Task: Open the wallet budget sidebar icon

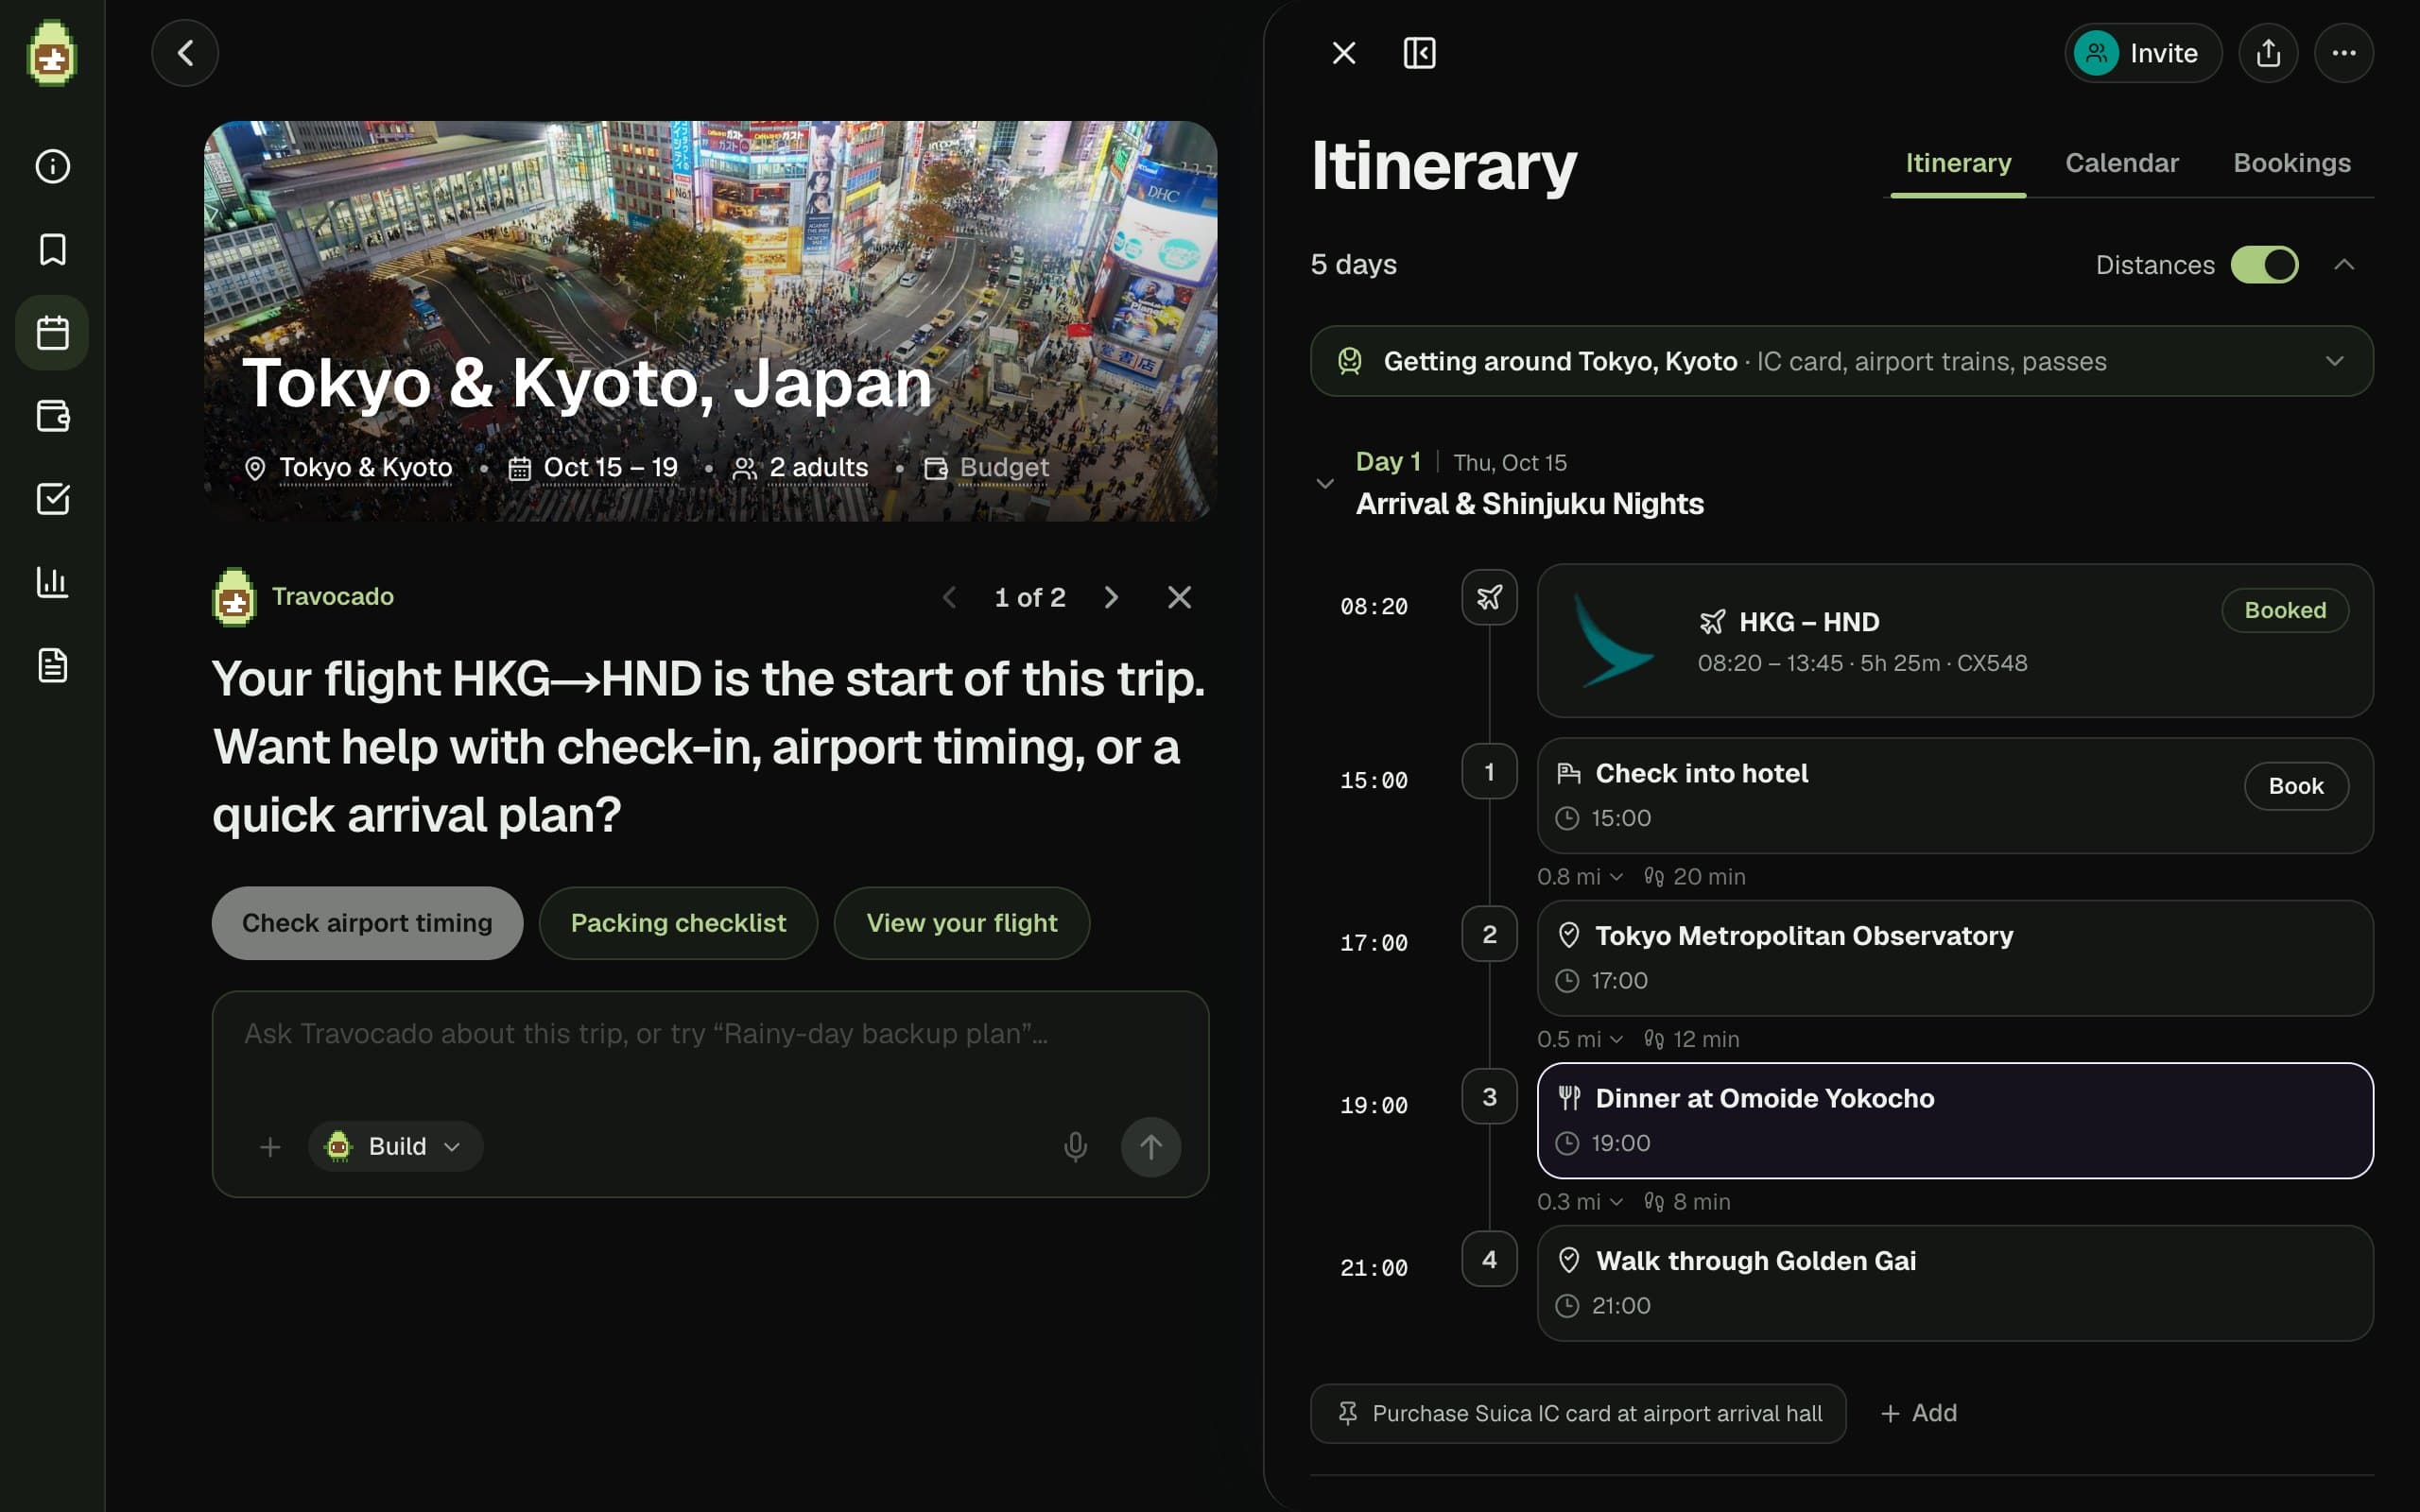Action: pyautogui.click(x=52, y=415)
